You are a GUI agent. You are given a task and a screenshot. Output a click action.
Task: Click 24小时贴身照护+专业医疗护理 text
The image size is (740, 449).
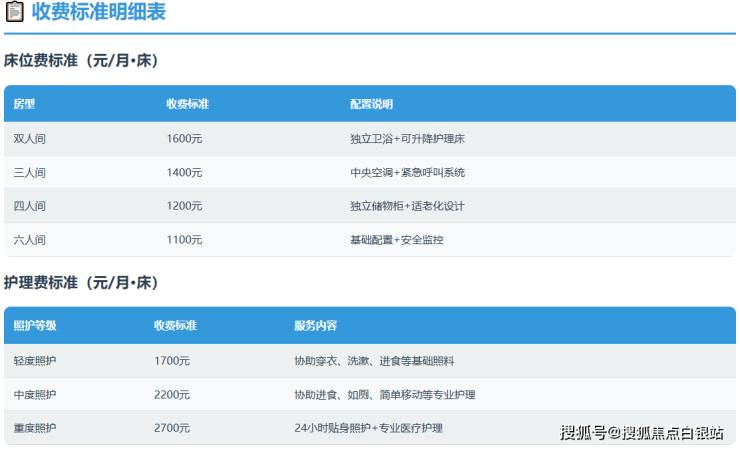(368, 428)
